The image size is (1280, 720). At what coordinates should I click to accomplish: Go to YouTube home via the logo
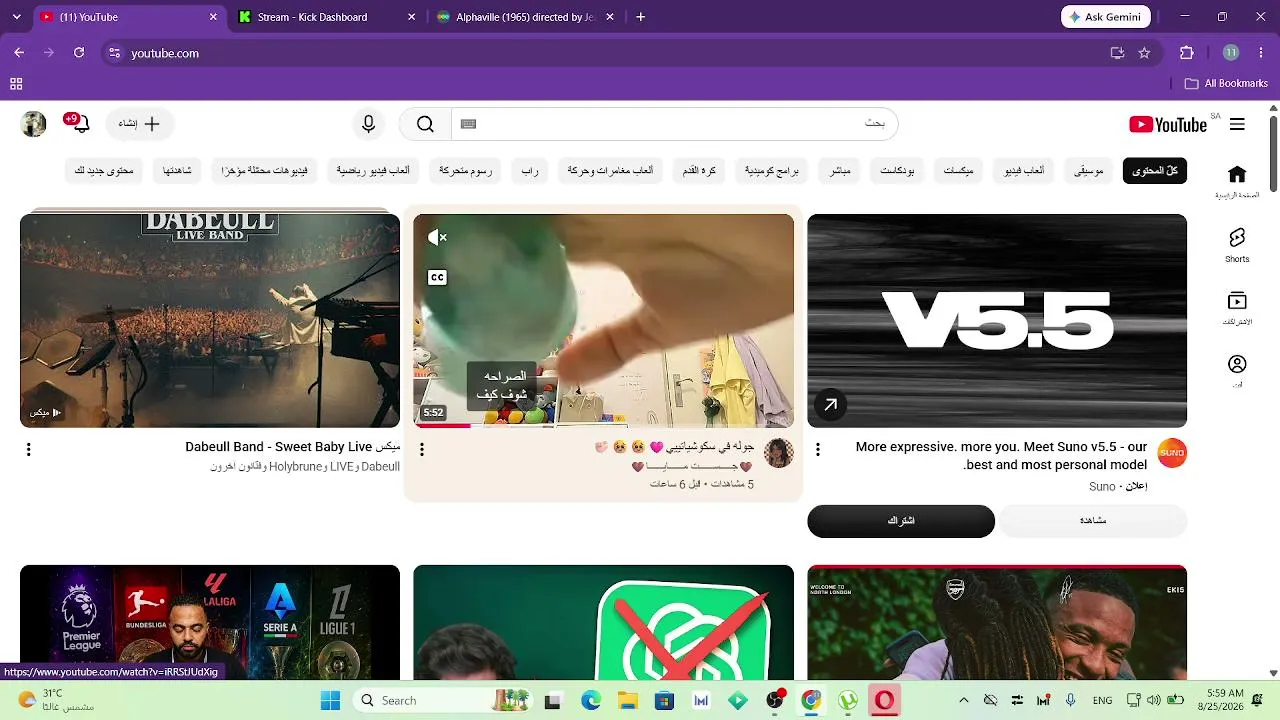pyautogui.click(x=1168, y=124)
